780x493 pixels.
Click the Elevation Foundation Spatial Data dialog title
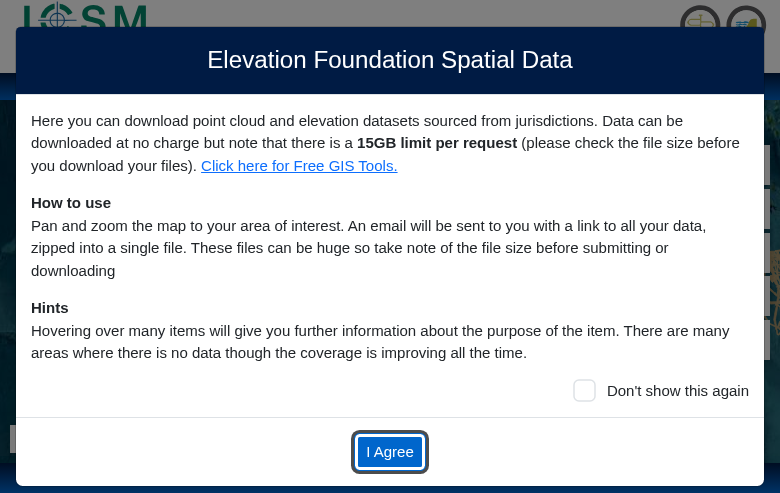point(390,60)
